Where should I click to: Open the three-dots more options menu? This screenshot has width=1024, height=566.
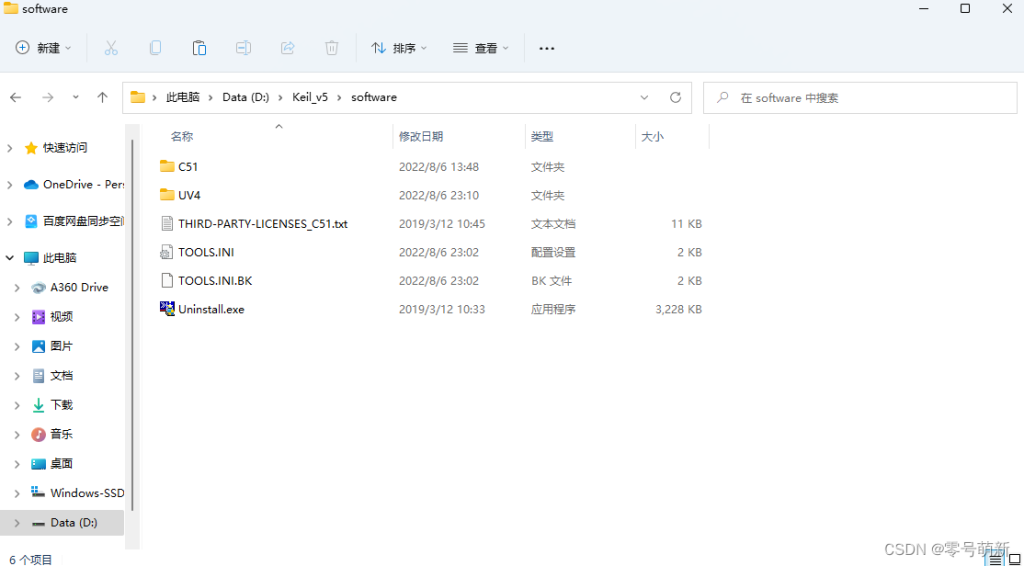click(x=547, y=48)
